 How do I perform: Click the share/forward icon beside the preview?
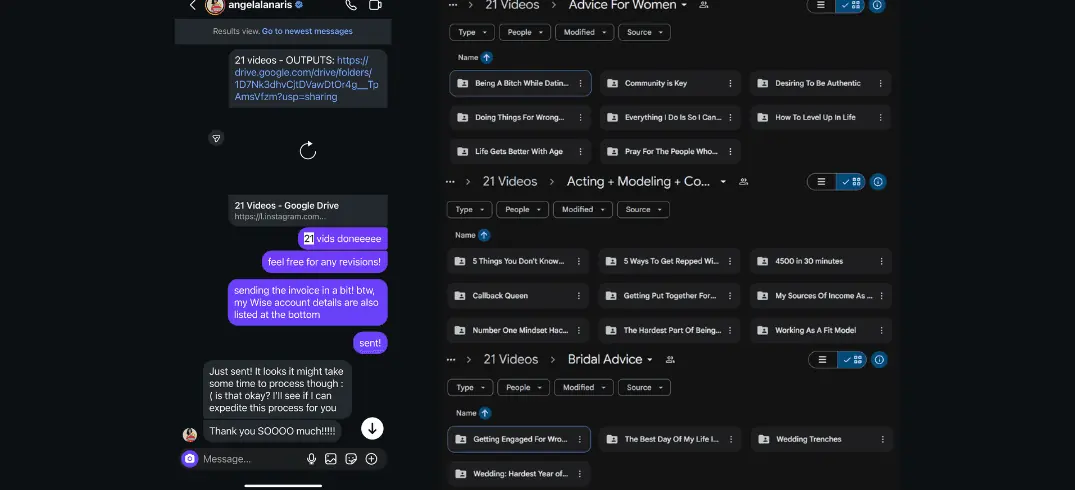pyautogui.click(x=216, y=138)
